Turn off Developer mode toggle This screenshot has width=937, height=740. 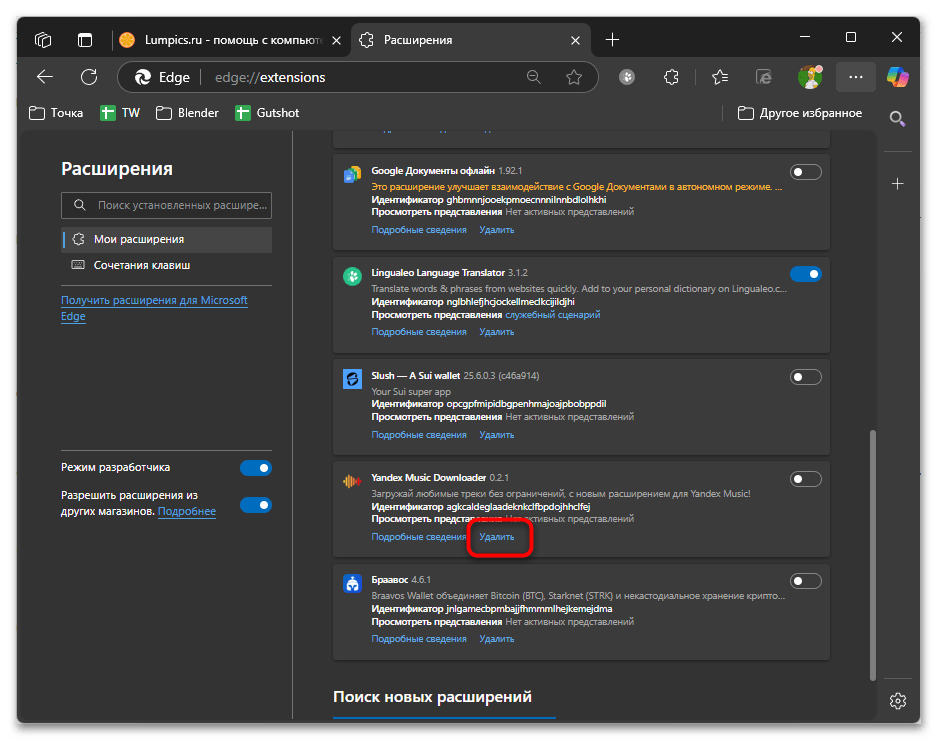click(x=255, y=468)
